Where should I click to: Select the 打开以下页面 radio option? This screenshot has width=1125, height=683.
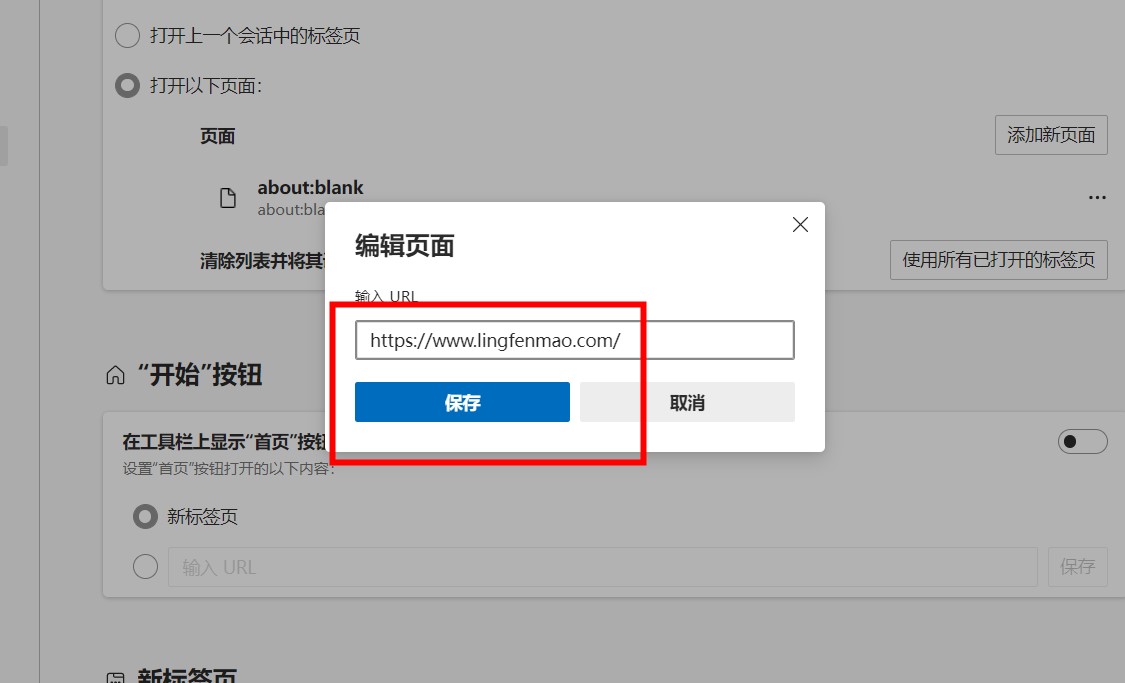127,86
